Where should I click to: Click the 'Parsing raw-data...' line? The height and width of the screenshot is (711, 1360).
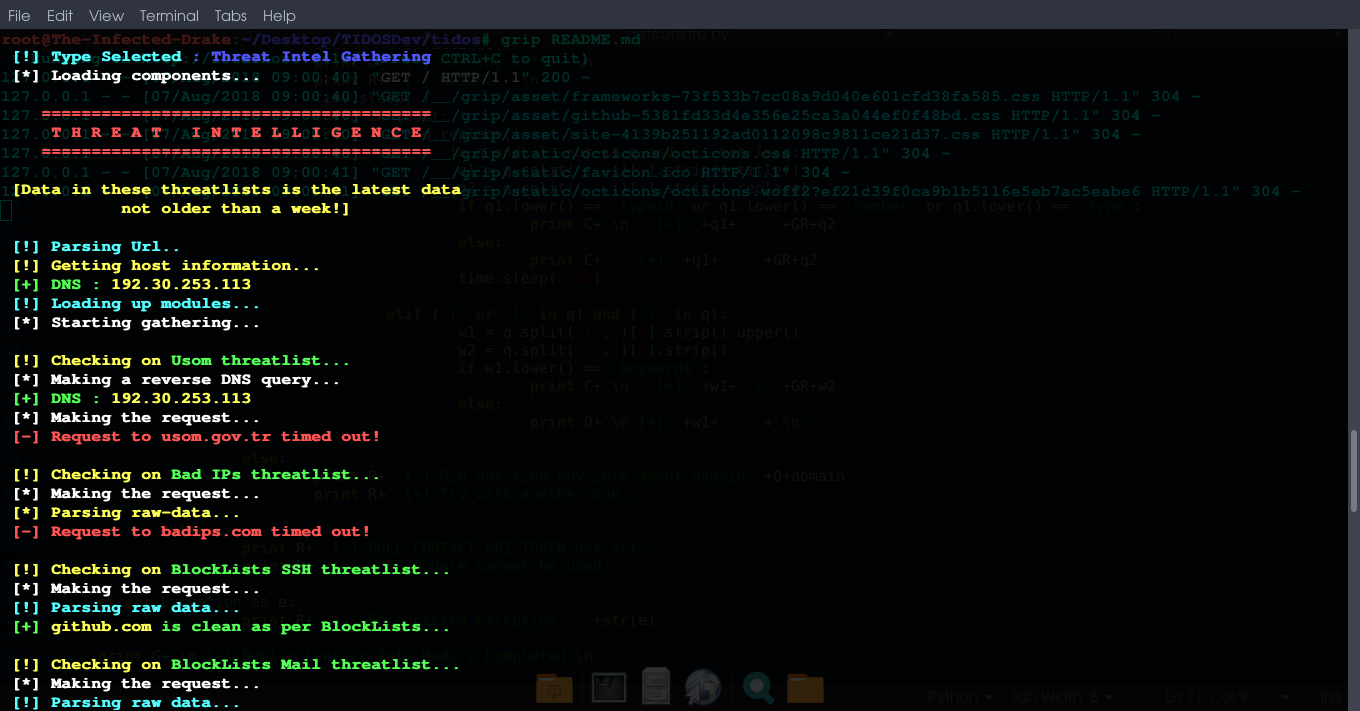click(x=127, y=513)
